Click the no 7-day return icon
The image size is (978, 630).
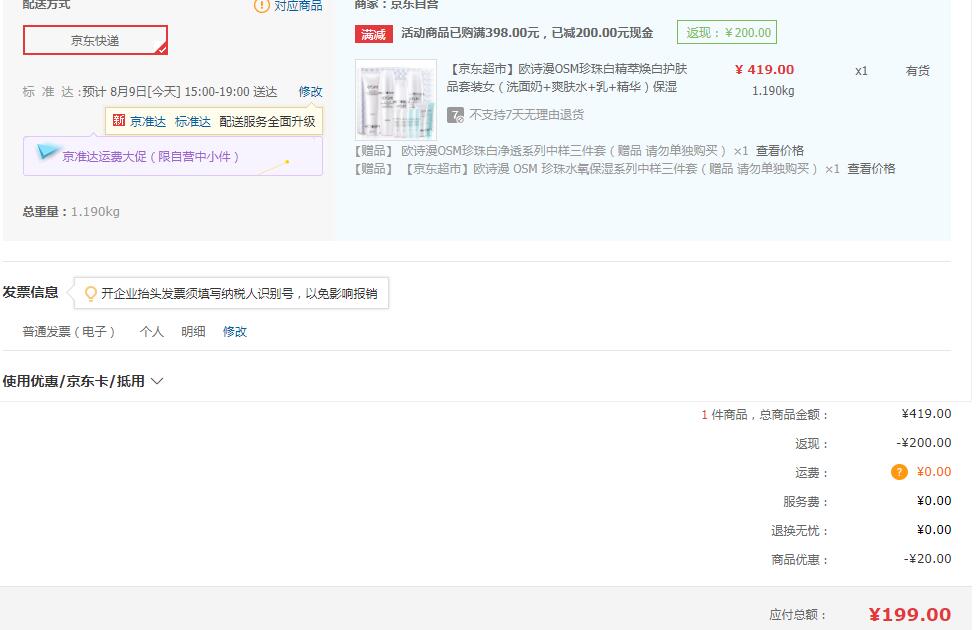455,115
